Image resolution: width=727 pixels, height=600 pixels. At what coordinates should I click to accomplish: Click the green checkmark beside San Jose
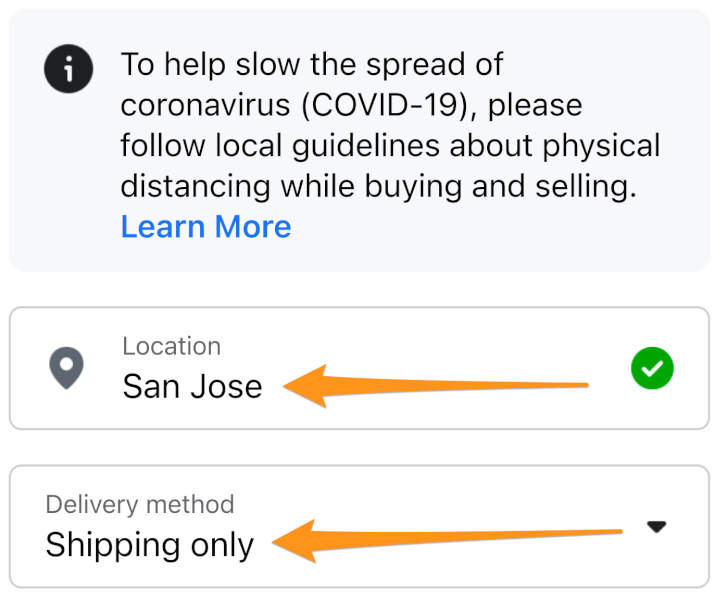[652, 369]
